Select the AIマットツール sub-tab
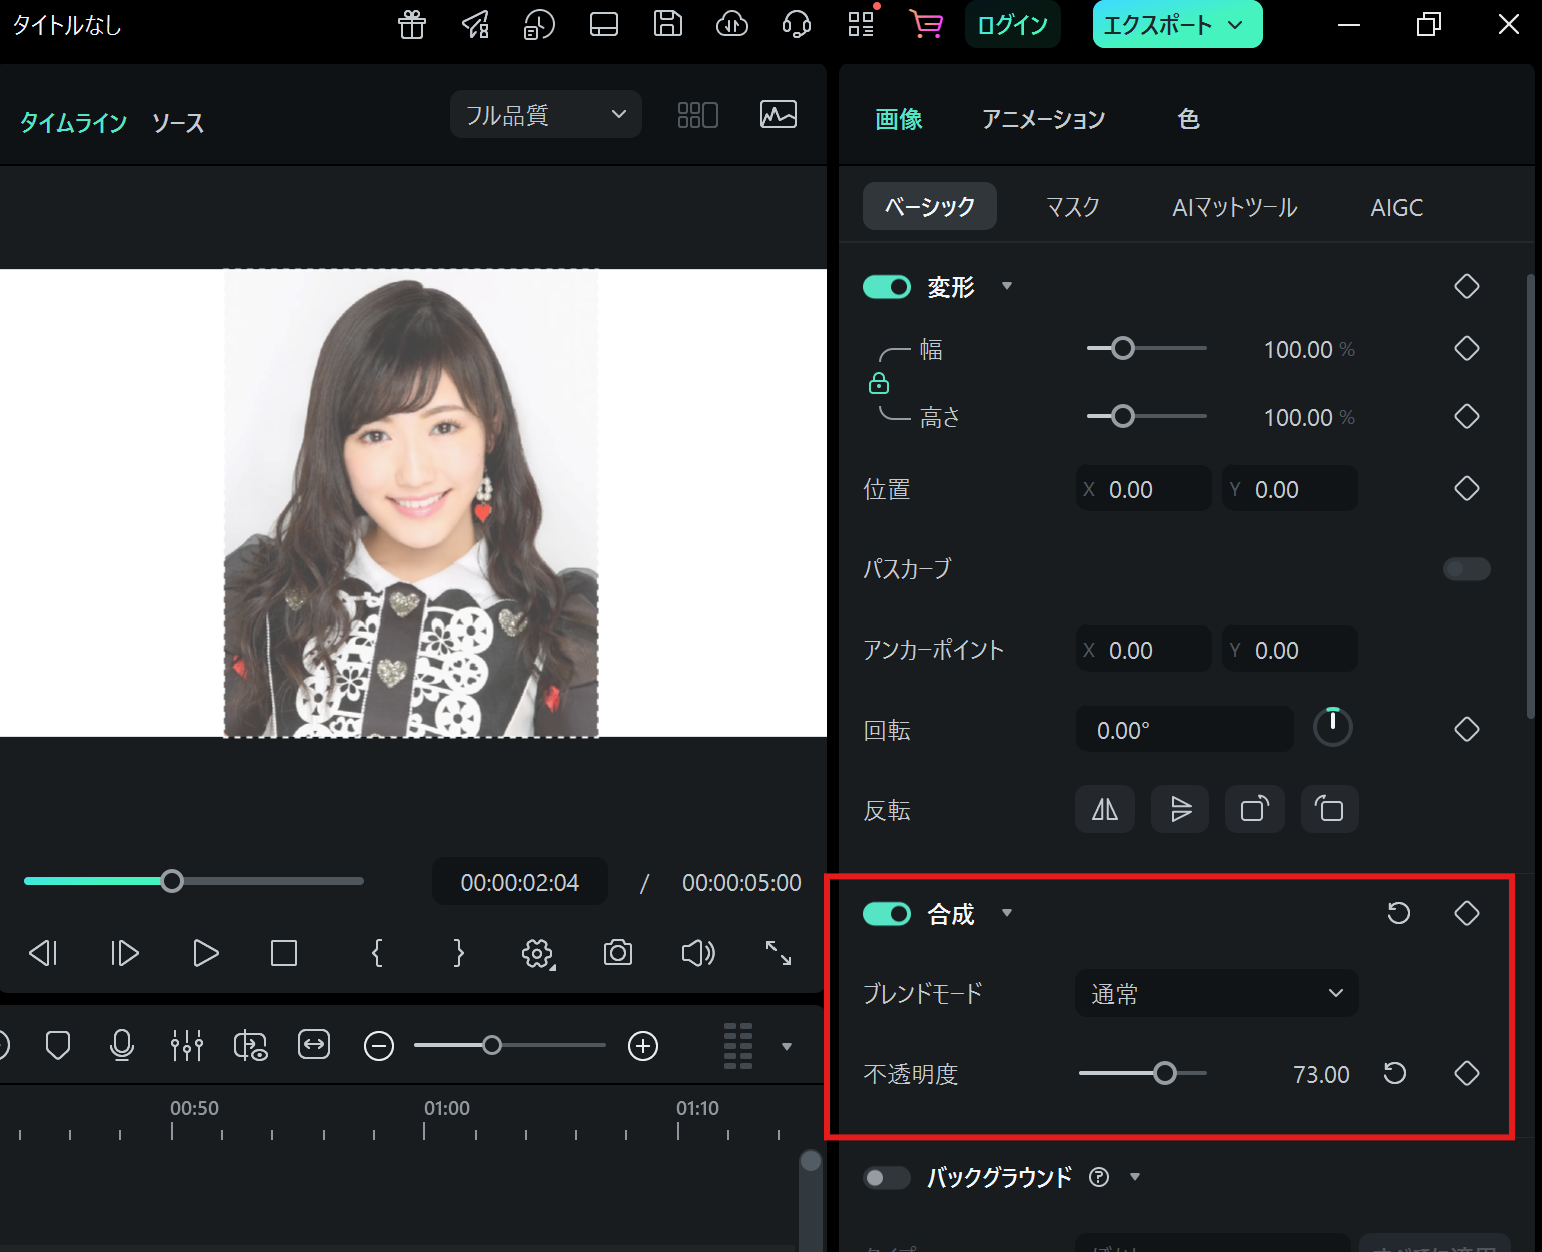 coord(1235,207)
